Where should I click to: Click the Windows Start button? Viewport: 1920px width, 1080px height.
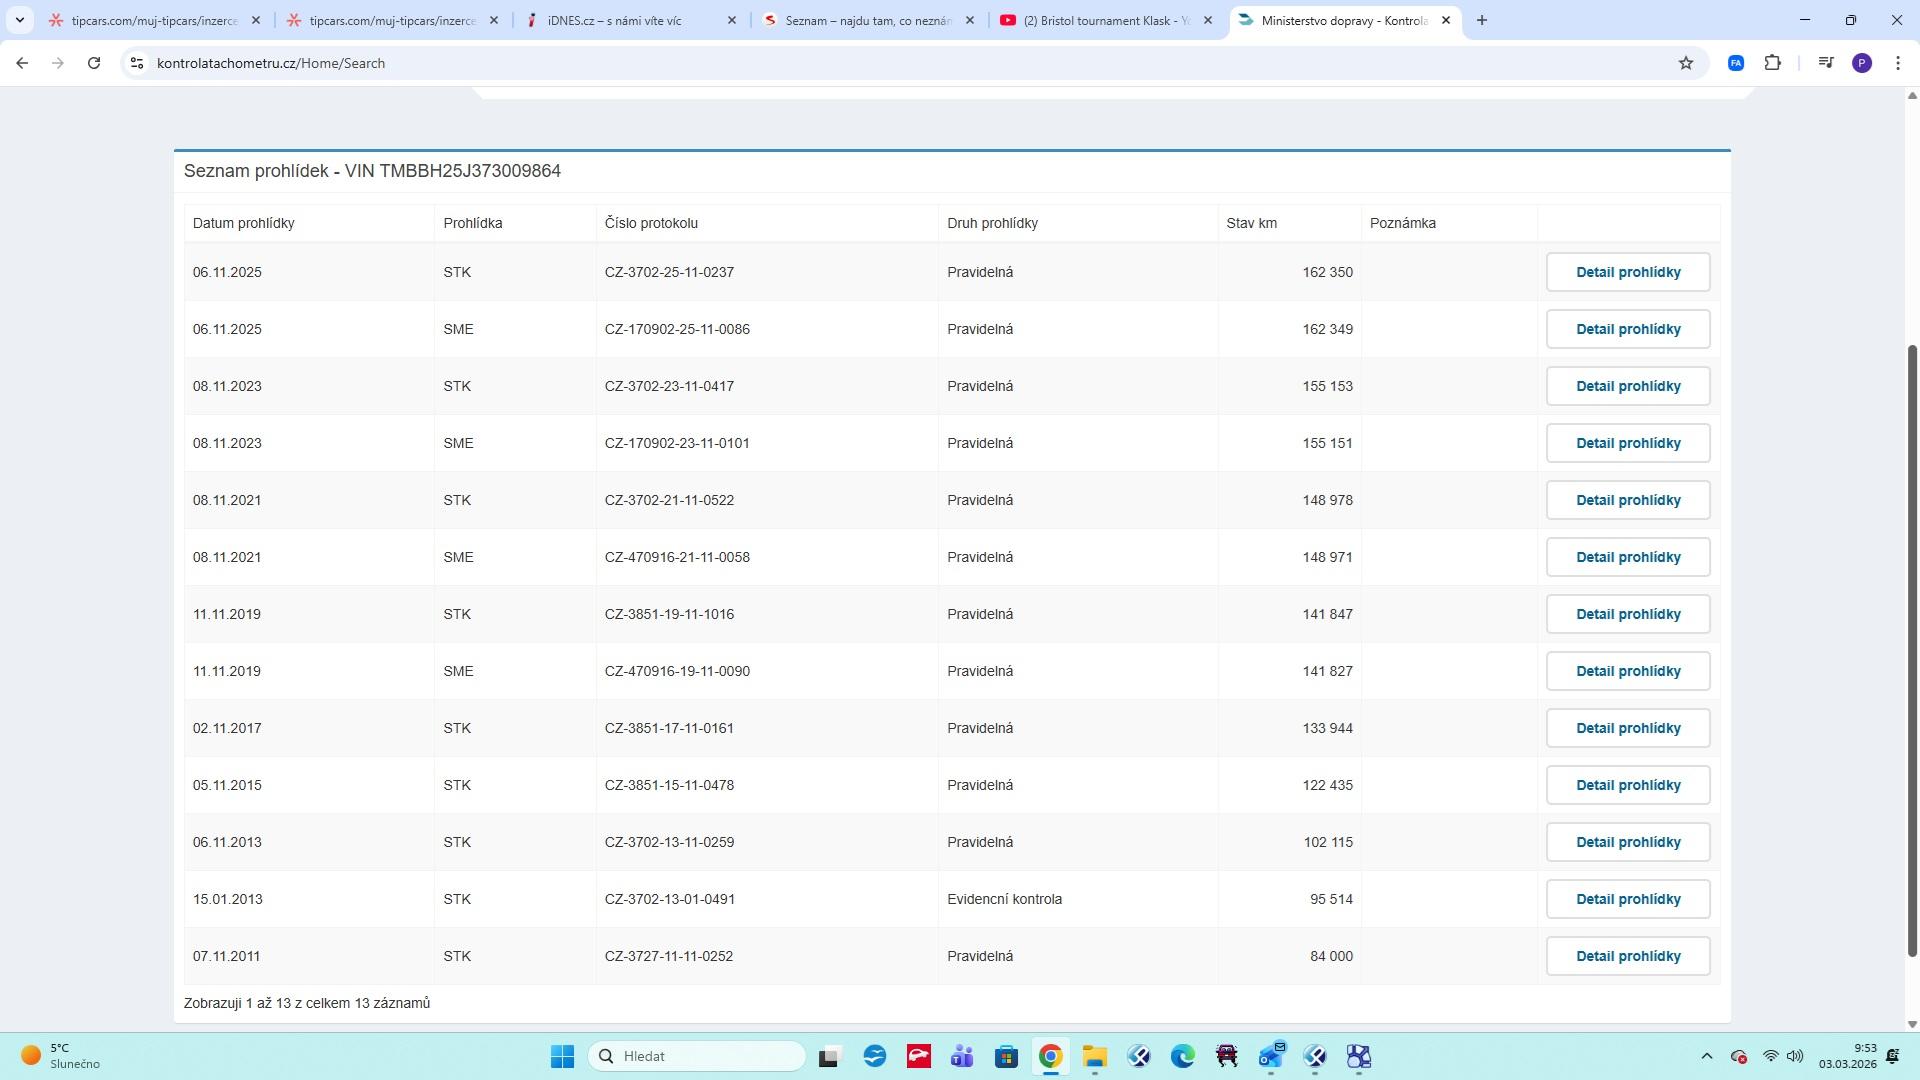pyautogui.click(x=562, y=1057)
